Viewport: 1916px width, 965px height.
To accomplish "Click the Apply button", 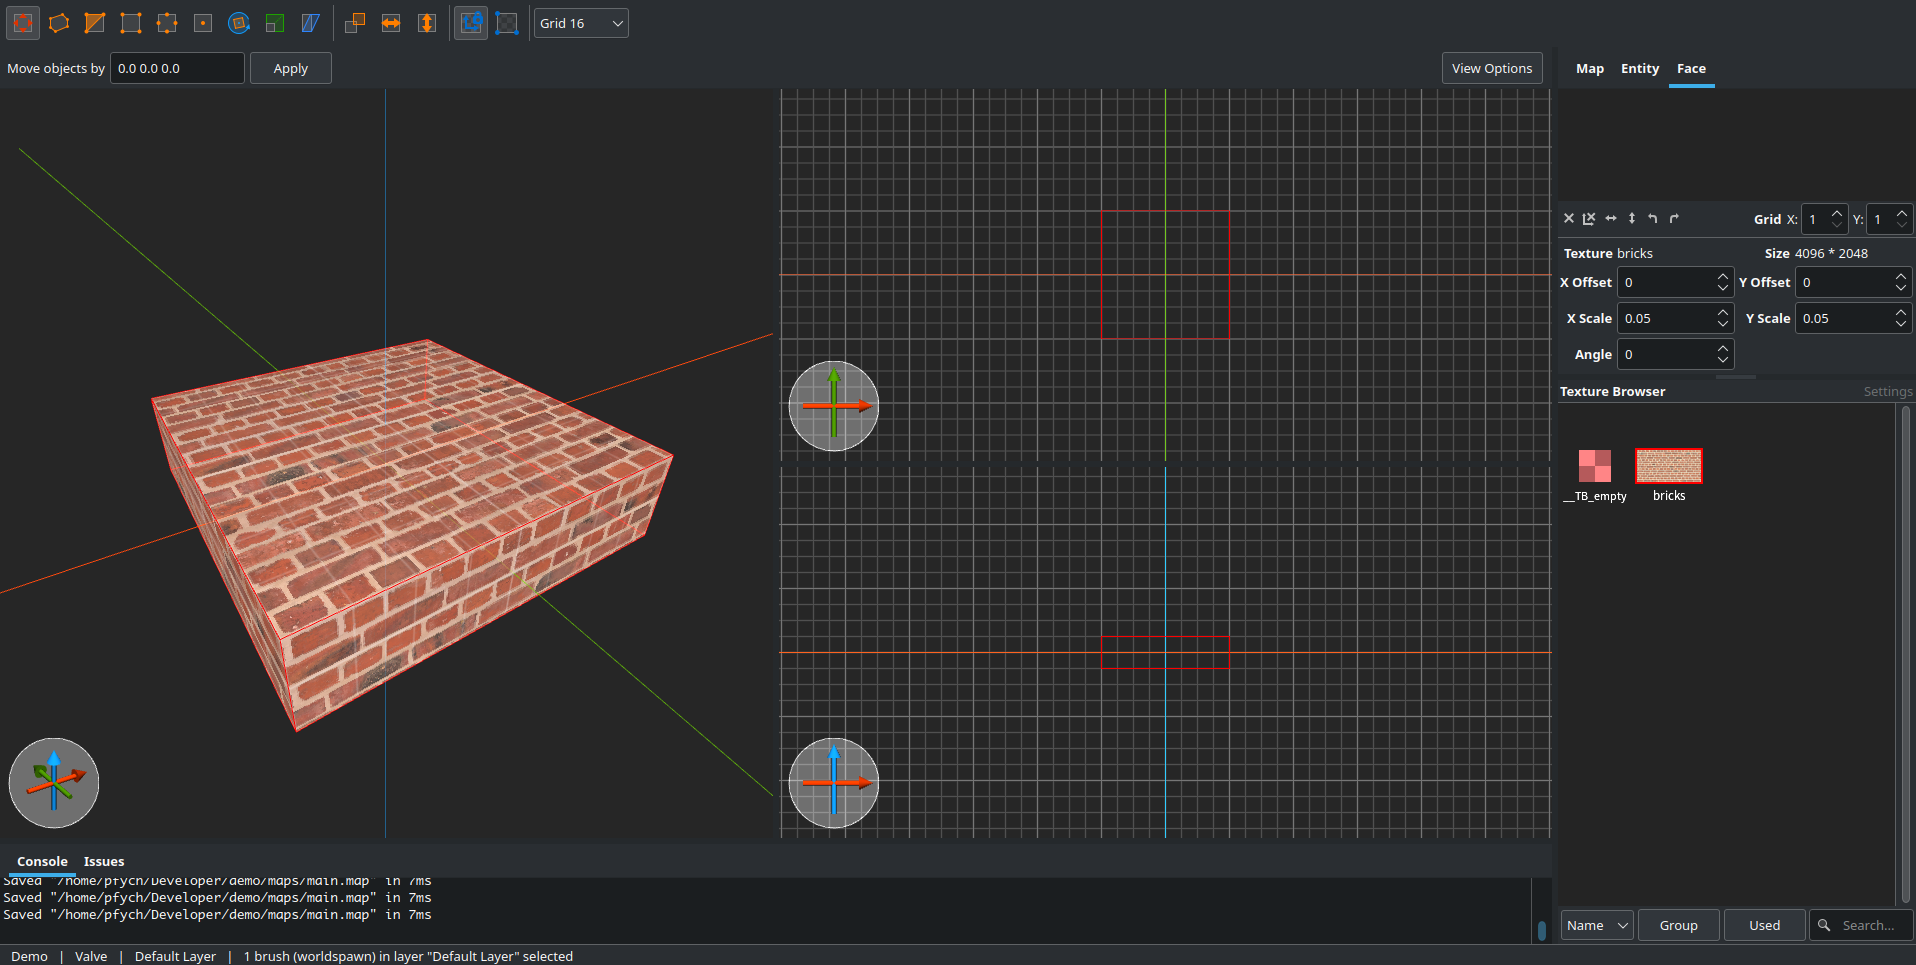I will [290, 68].
